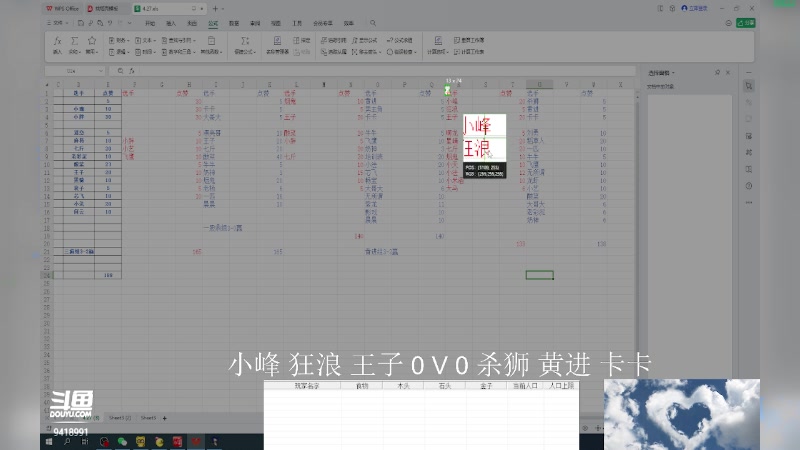
Task: Click the fx icon in formula bar
Action: pos(132,71)
